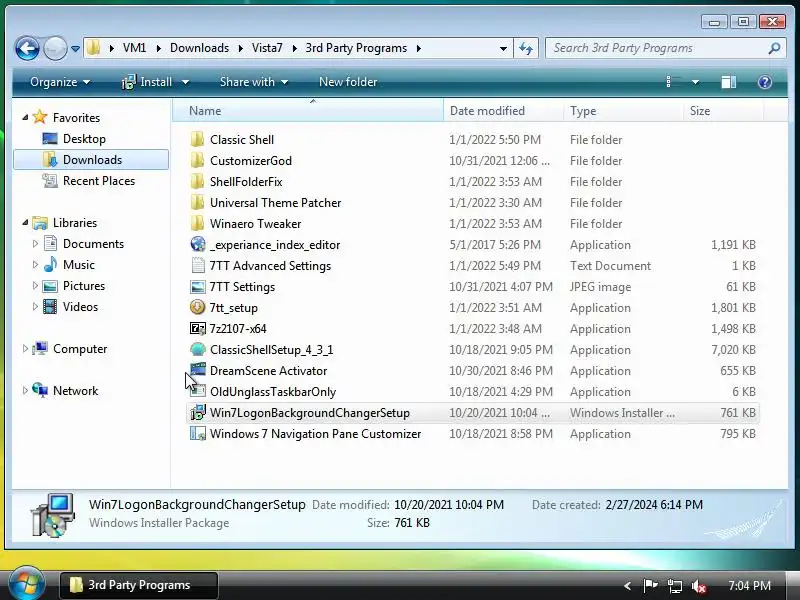800x600 pixels.
Task: Click the 7:04 PM taskbar clock
Action: coord(749,586)
